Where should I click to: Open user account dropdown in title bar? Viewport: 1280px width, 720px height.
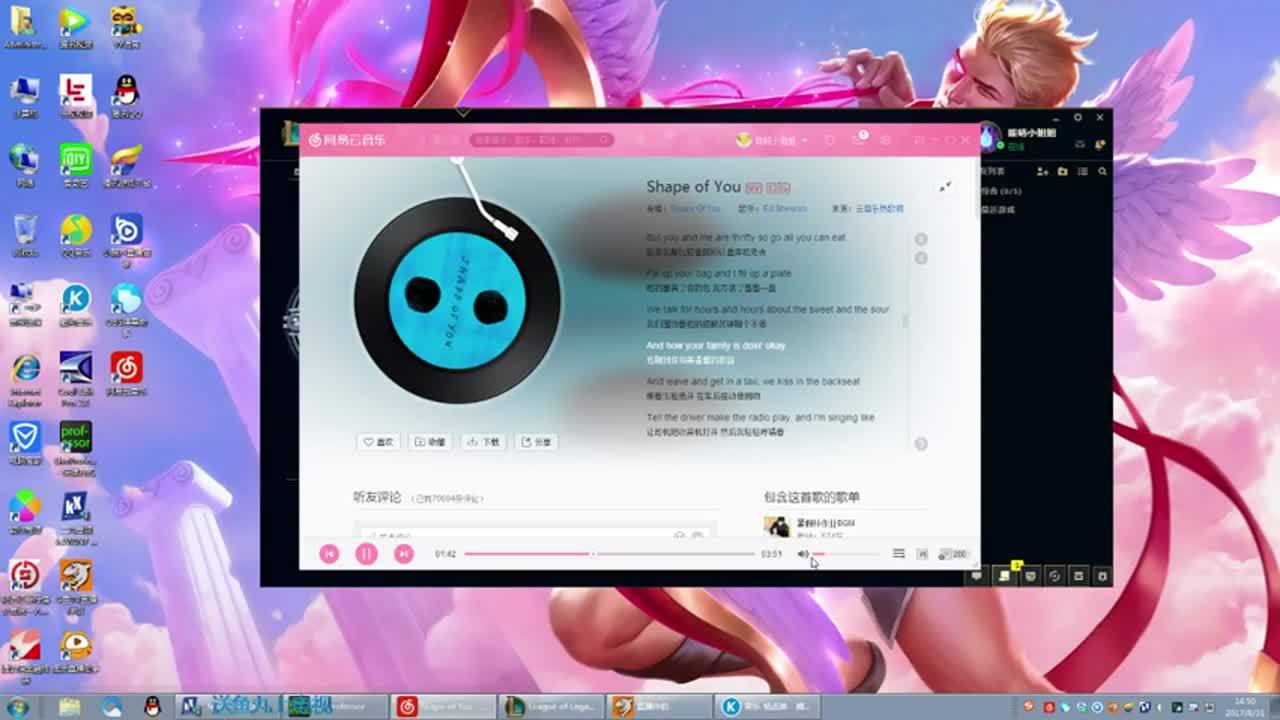[x=772, y=141]
